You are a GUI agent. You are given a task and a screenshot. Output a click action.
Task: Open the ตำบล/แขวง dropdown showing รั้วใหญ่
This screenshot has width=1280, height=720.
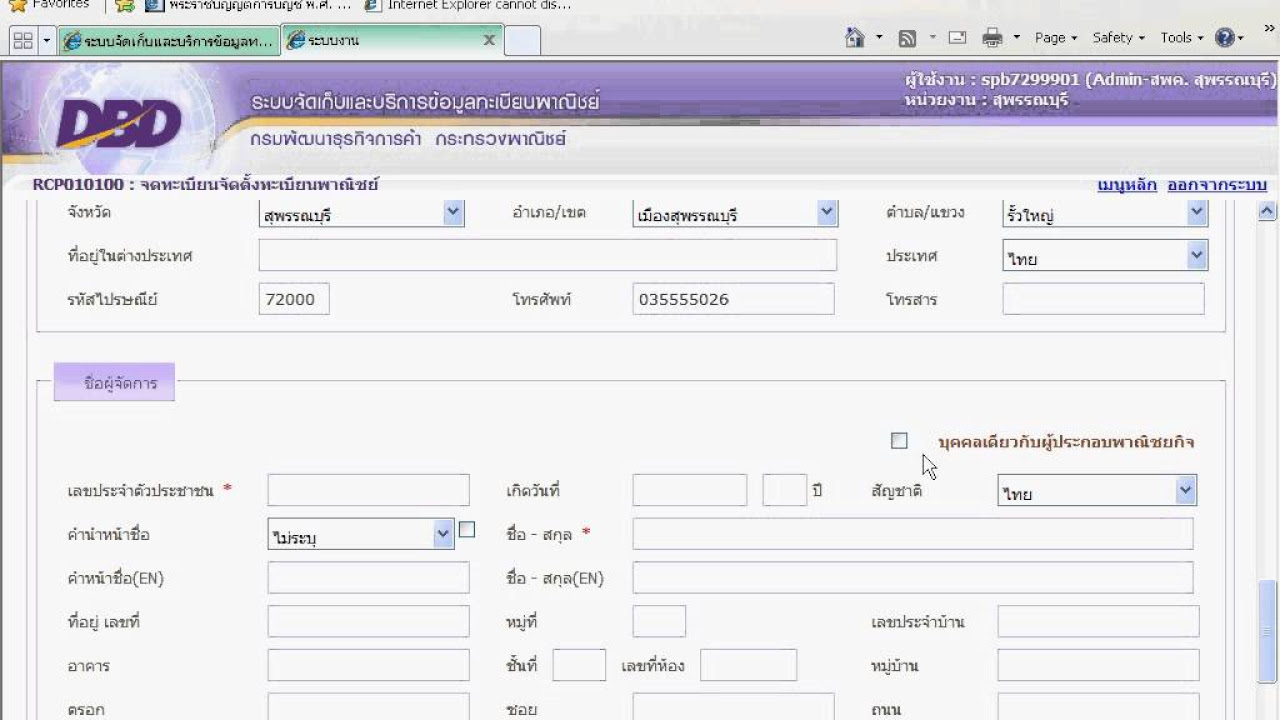point(1105,213)
